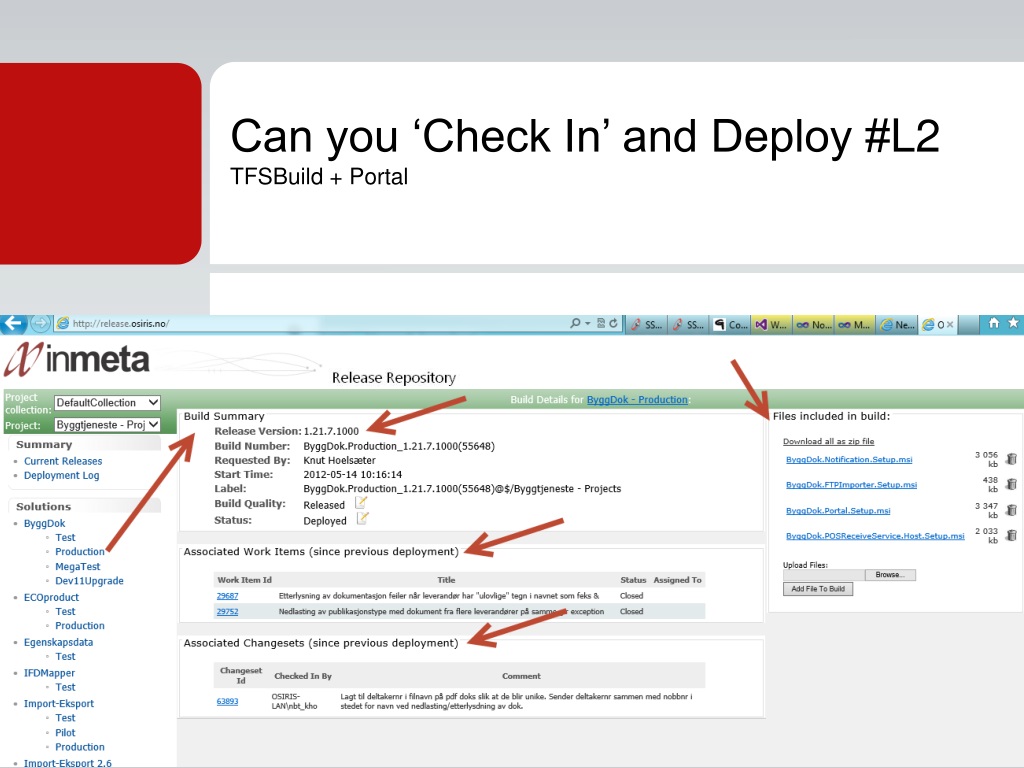Screen dimensions: 1024x768
Task: Delete ByggDok.POSReceiveService.Host.Setup.msi with trash icon
Action: [1011, 536]
